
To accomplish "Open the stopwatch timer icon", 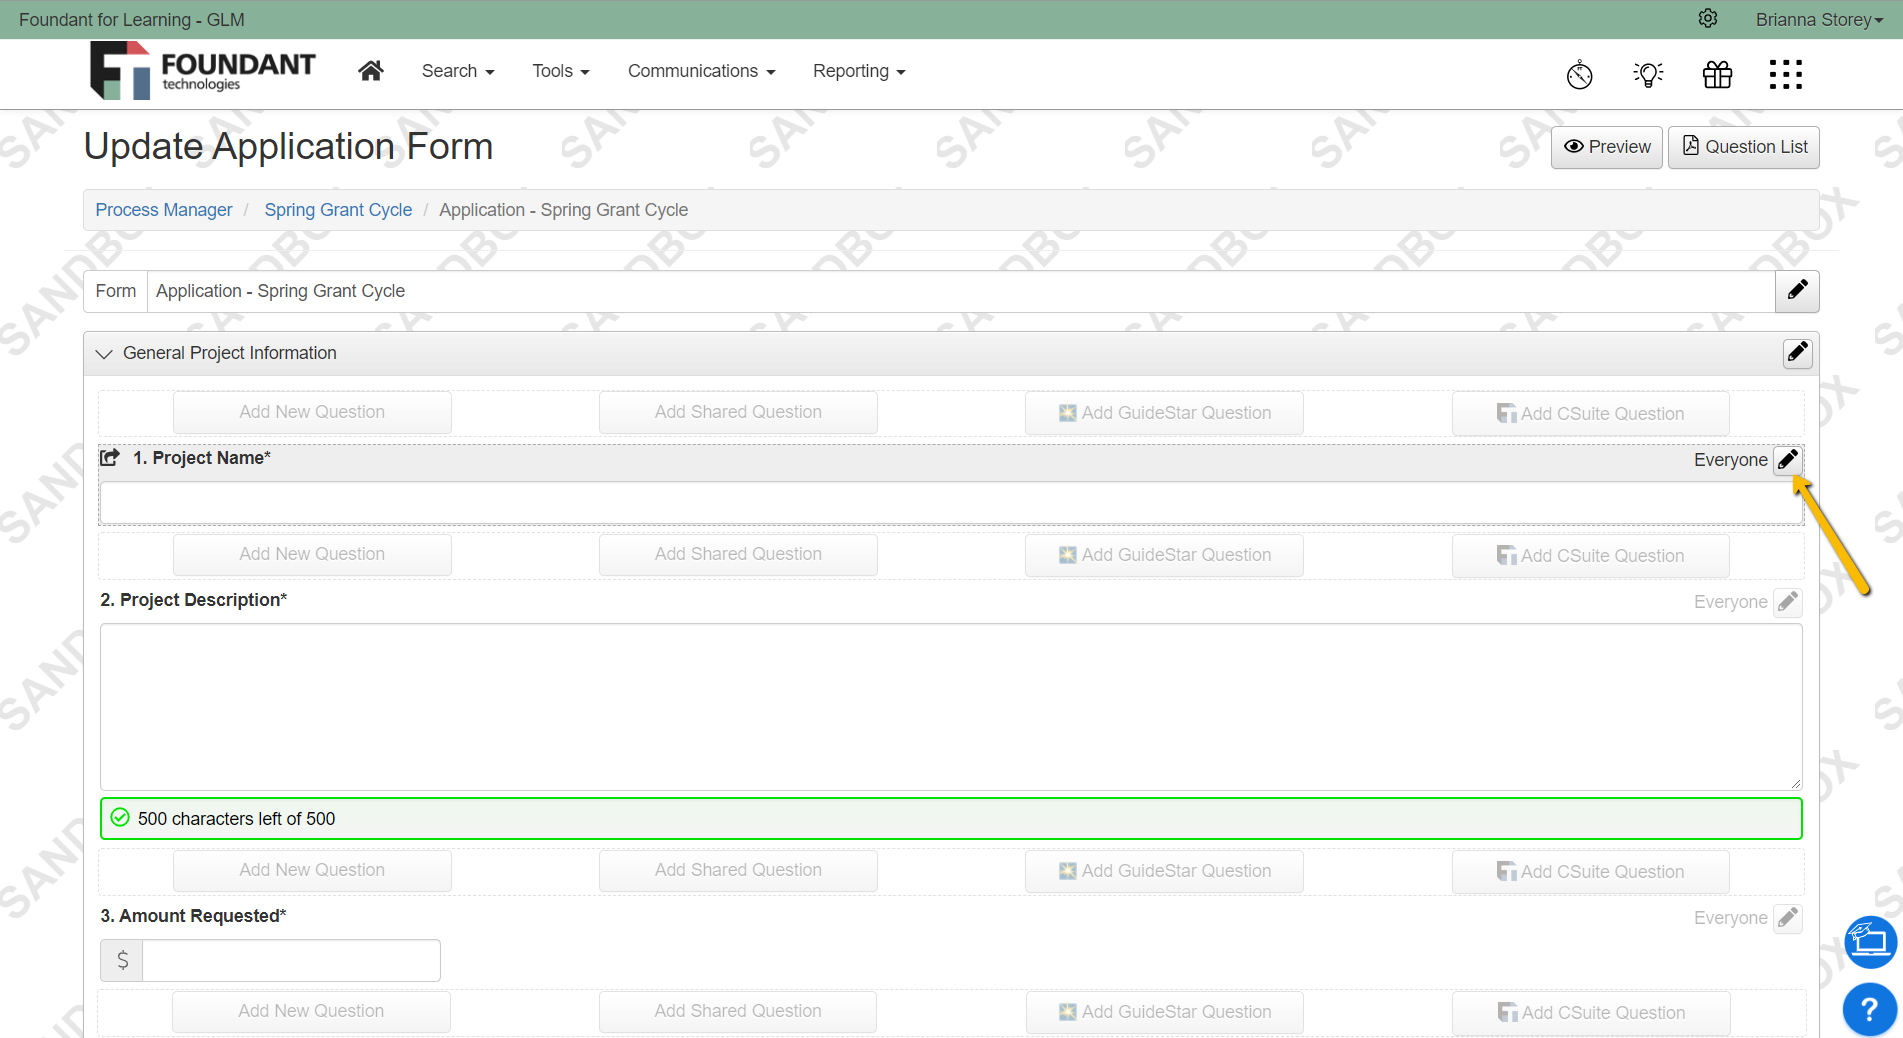I will 1580,74.
